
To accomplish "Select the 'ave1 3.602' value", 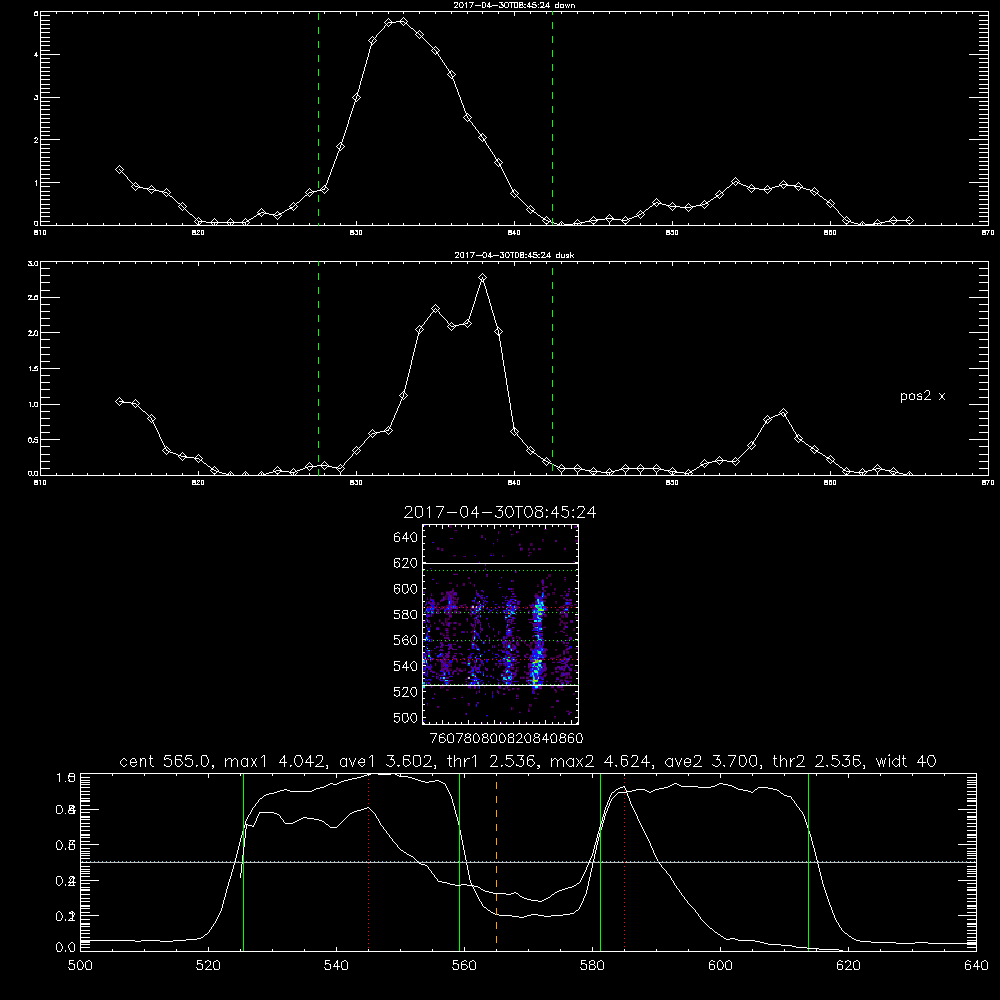I will point(389,761).
